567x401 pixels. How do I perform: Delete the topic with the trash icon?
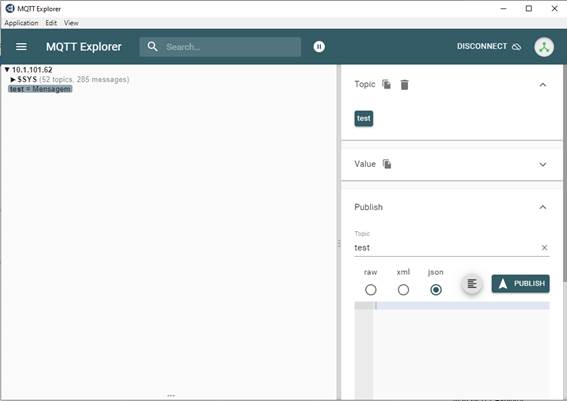pos(404,85)
